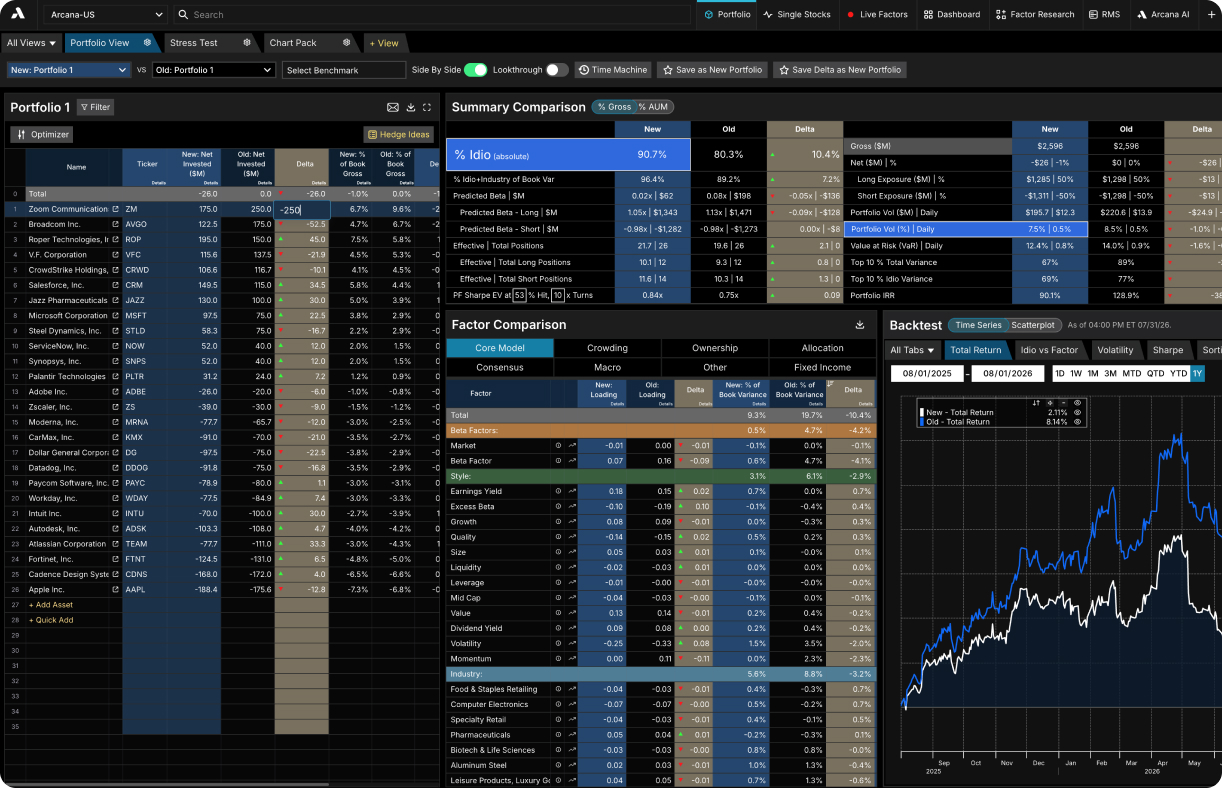Click the backtest start date 08/01/2025 field
Image resolution: width=1222 pixels, height=788 pixels.
click(x=927, y=373)
